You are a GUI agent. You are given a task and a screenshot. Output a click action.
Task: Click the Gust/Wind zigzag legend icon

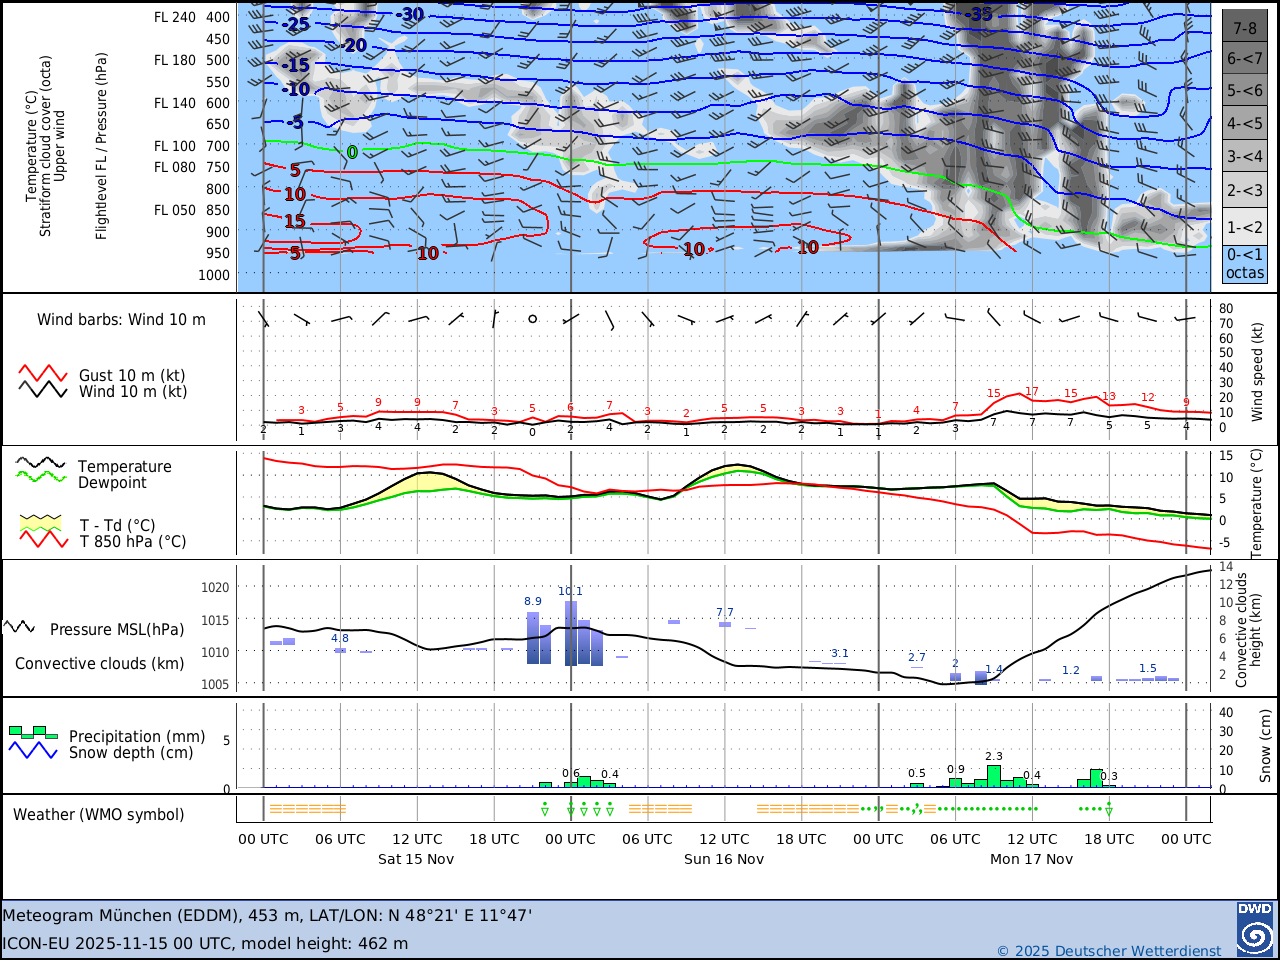43,382
